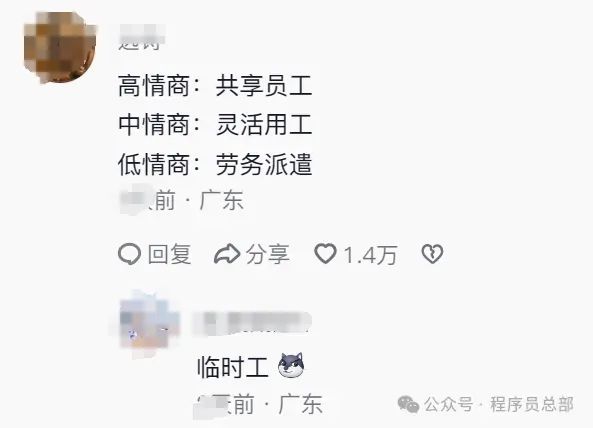Click the first comment's 广东 location tag
The image size is (593, 428).
[221, 200]
